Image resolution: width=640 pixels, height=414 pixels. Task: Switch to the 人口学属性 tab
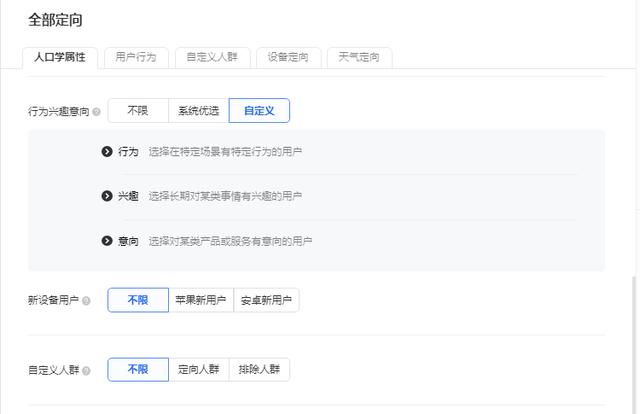pos(60,57)
